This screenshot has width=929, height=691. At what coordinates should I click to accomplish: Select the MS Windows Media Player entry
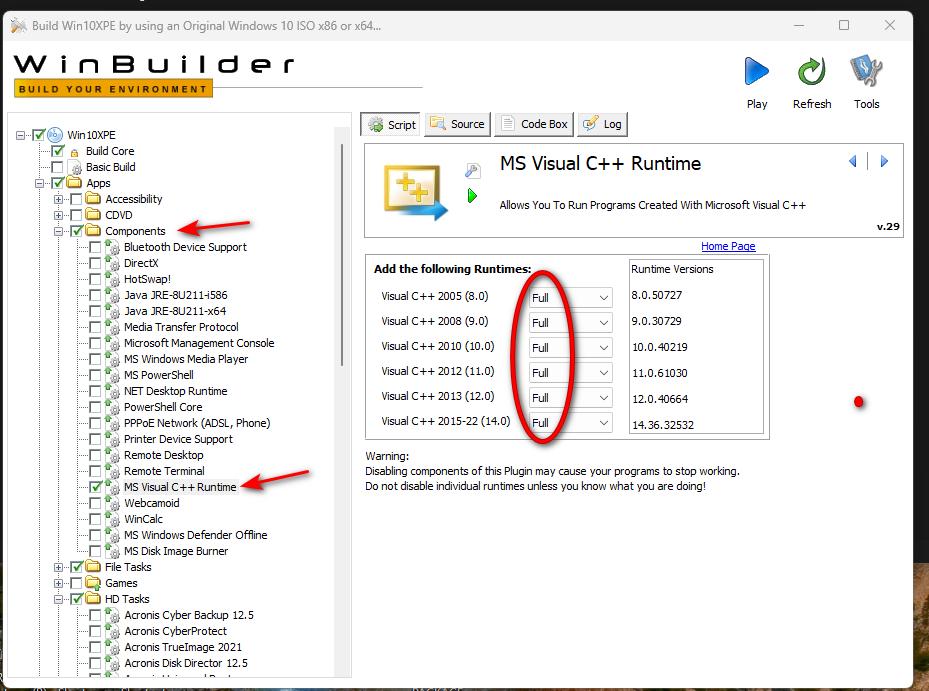point(185,359)
